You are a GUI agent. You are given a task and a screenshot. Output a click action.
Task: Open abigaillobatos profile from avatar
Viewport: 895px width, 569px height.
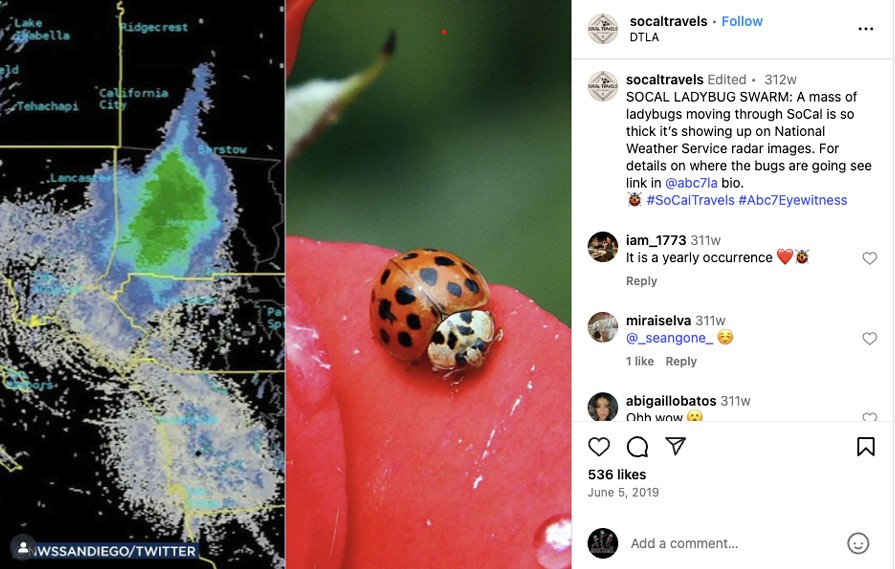603,406
